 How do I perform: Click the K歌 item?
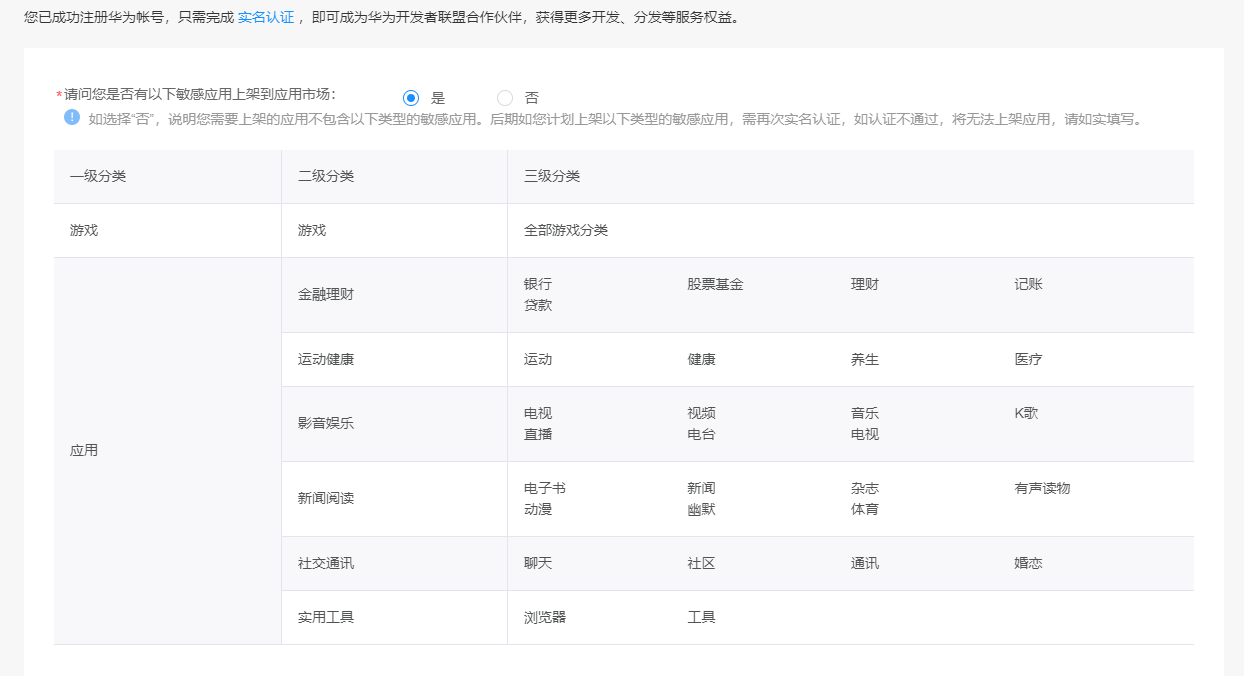(1026, 413)
